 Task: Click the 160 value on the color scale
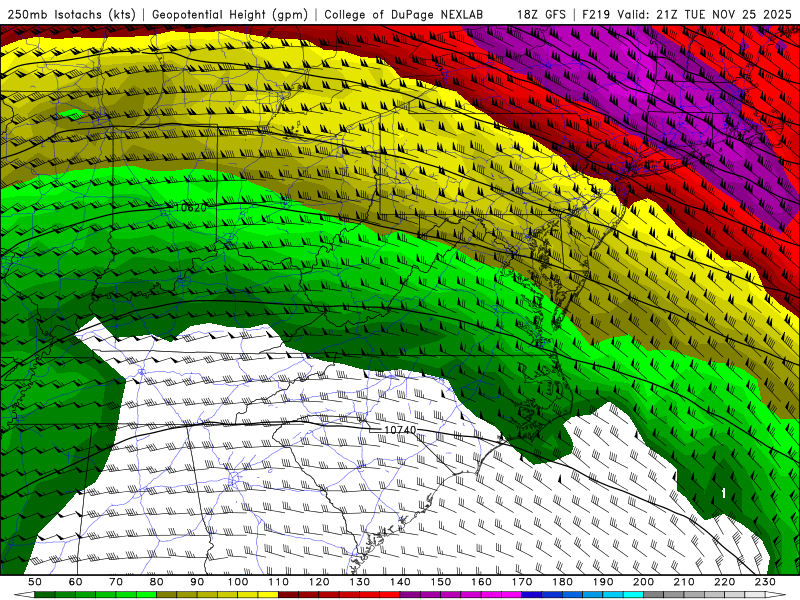(x=481, y=582)
